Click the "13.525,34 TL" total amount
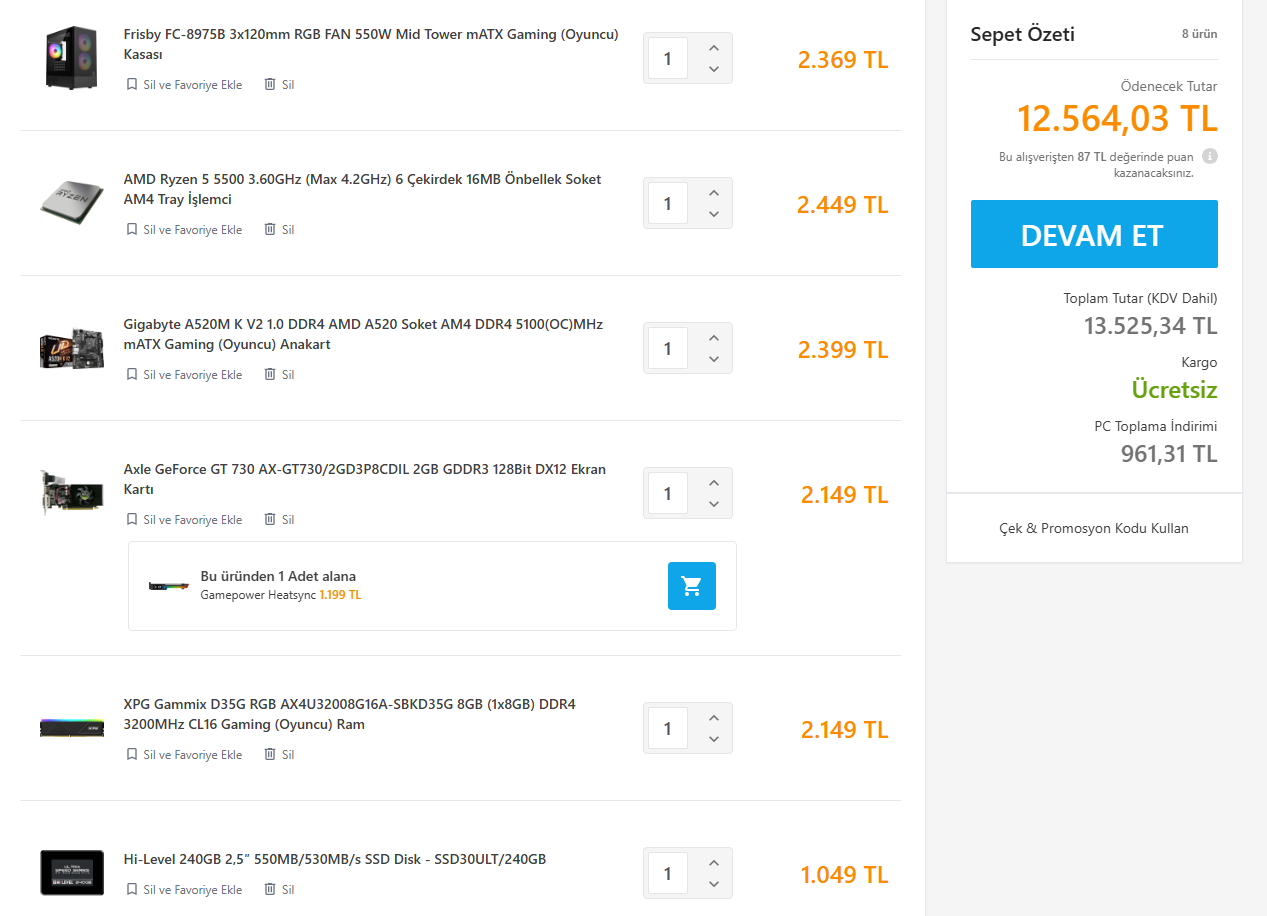 tap(1151, 326)
